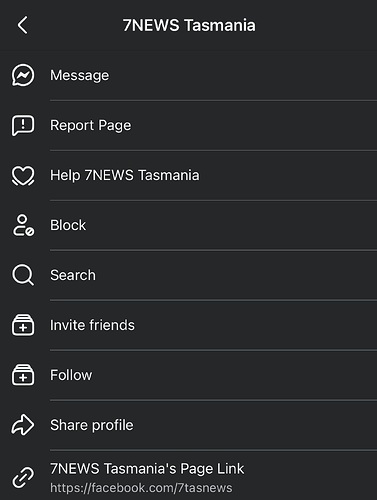377x500 pixels.
Task: Click the Messenger chat bubble icon
Action: click(x=23, y=75)
